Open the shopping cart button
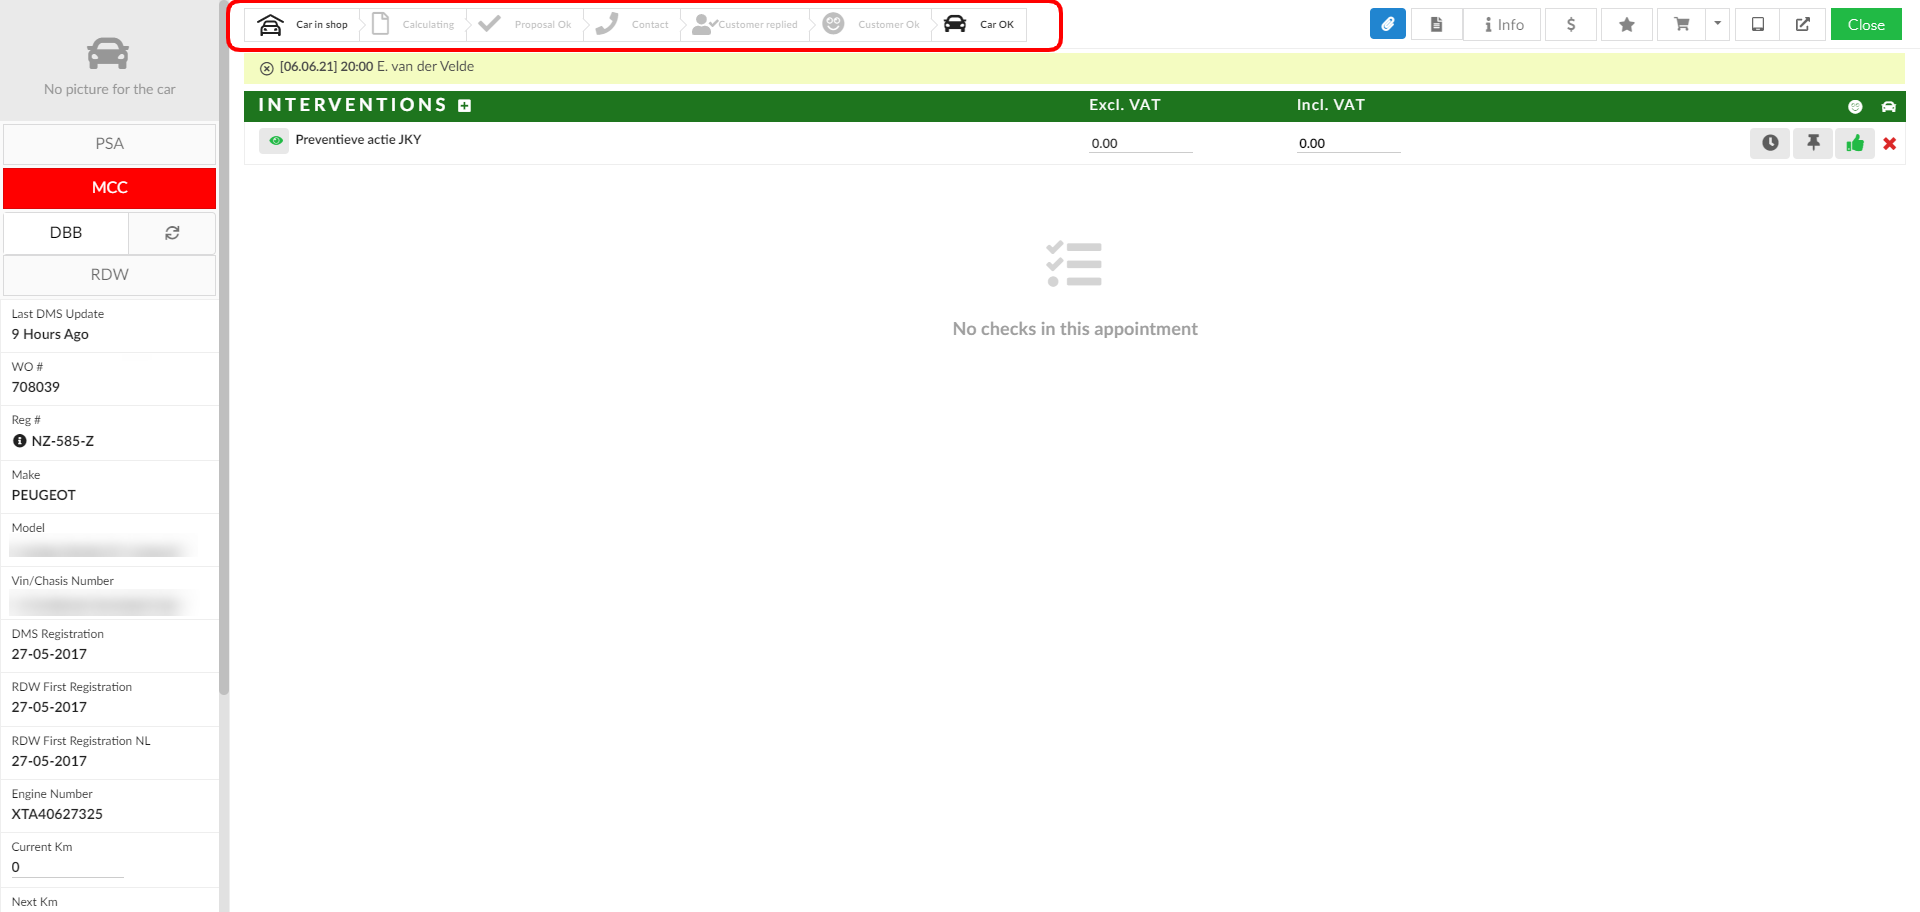Screen dimensions: 1920x912 pos(1681,24)
